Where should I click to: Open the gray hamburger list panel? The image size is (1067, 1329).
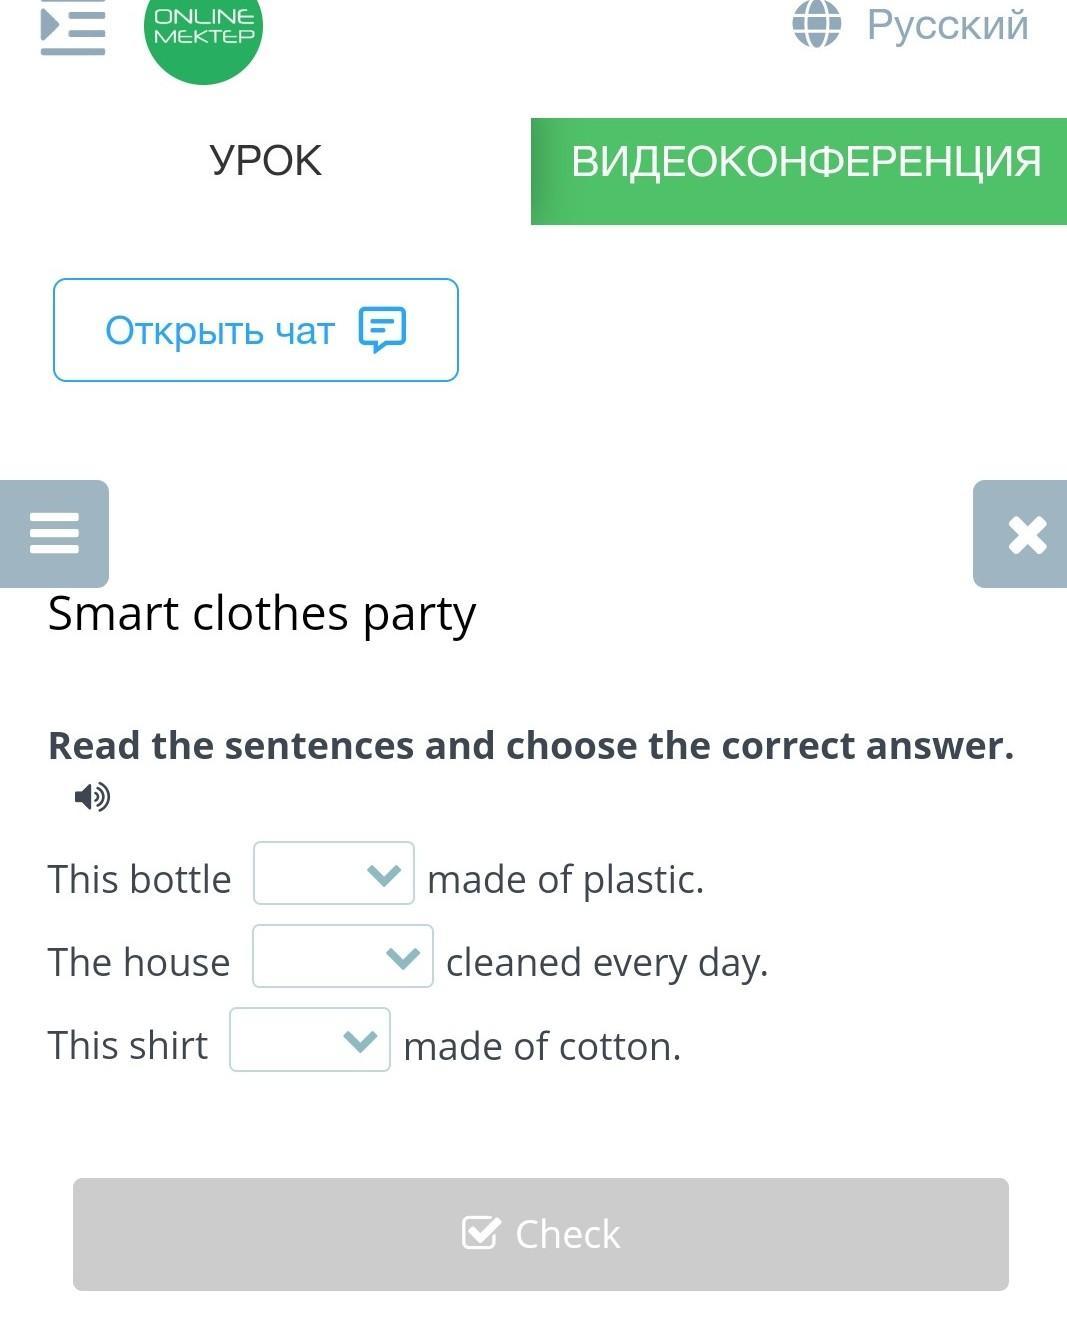click(x=54, y=533)
